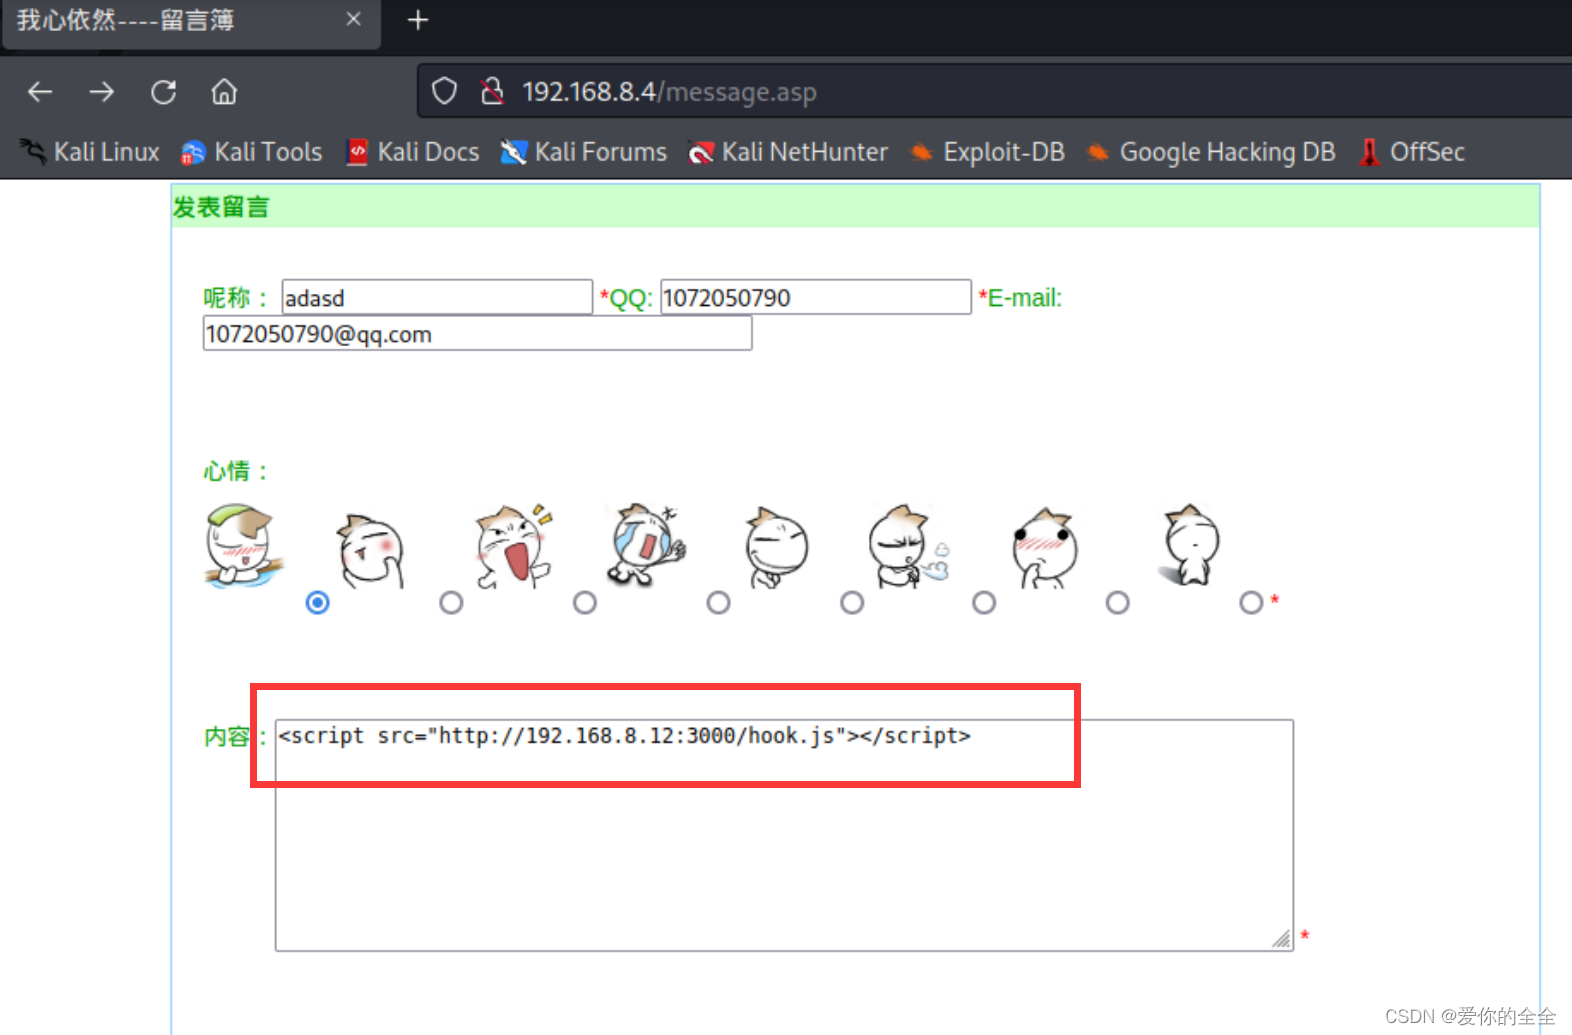Click the sighing cat emoticon

(908, 546)
